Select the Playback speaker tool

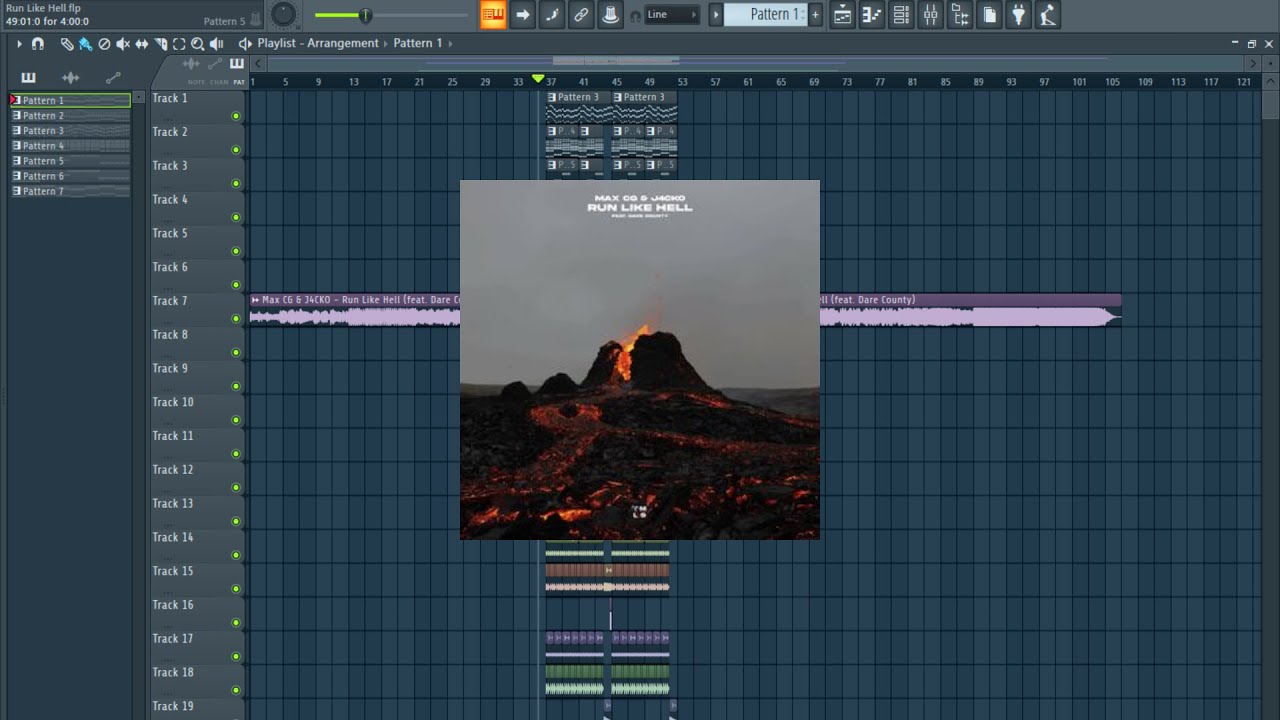point(216,44)
